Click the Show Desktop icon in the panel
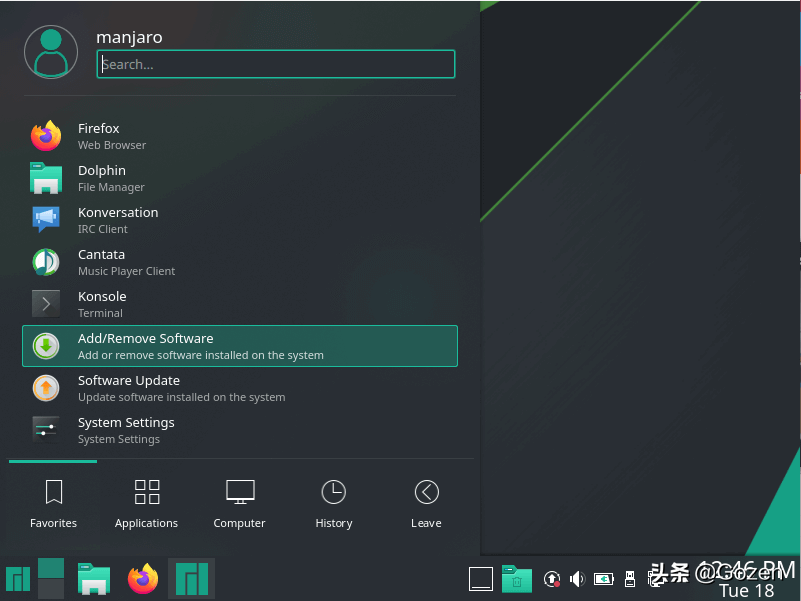 pyautogui.click(x=481, y=579)
